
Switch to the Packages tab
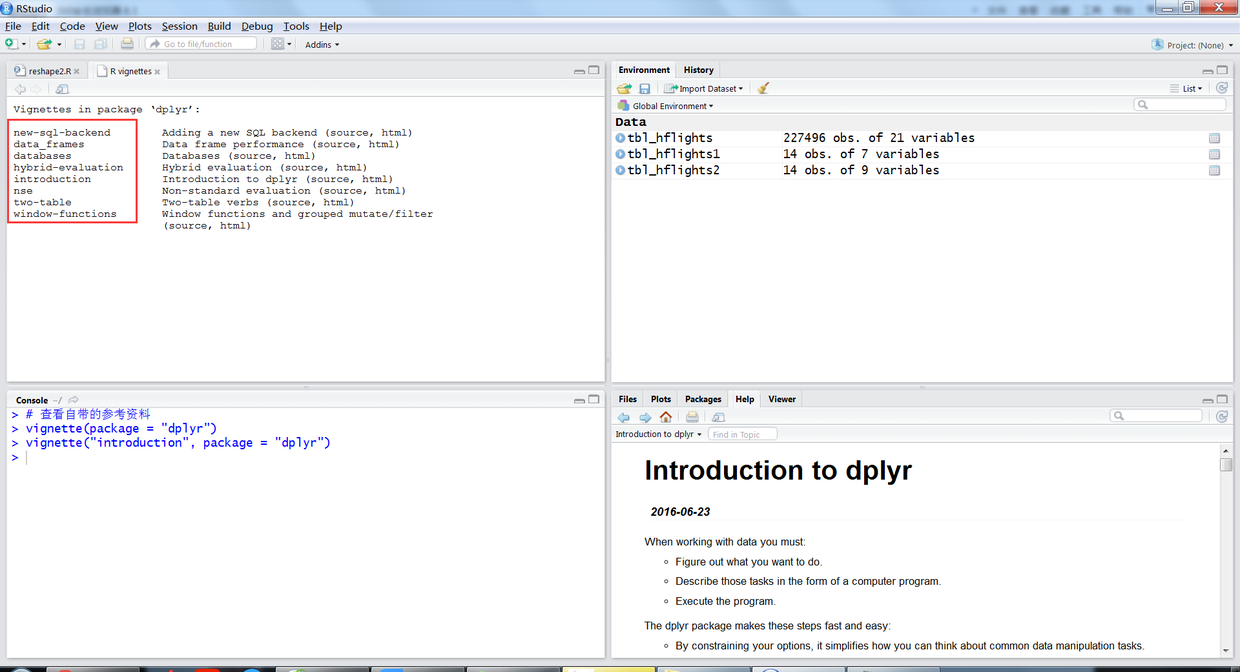point(703,399)
